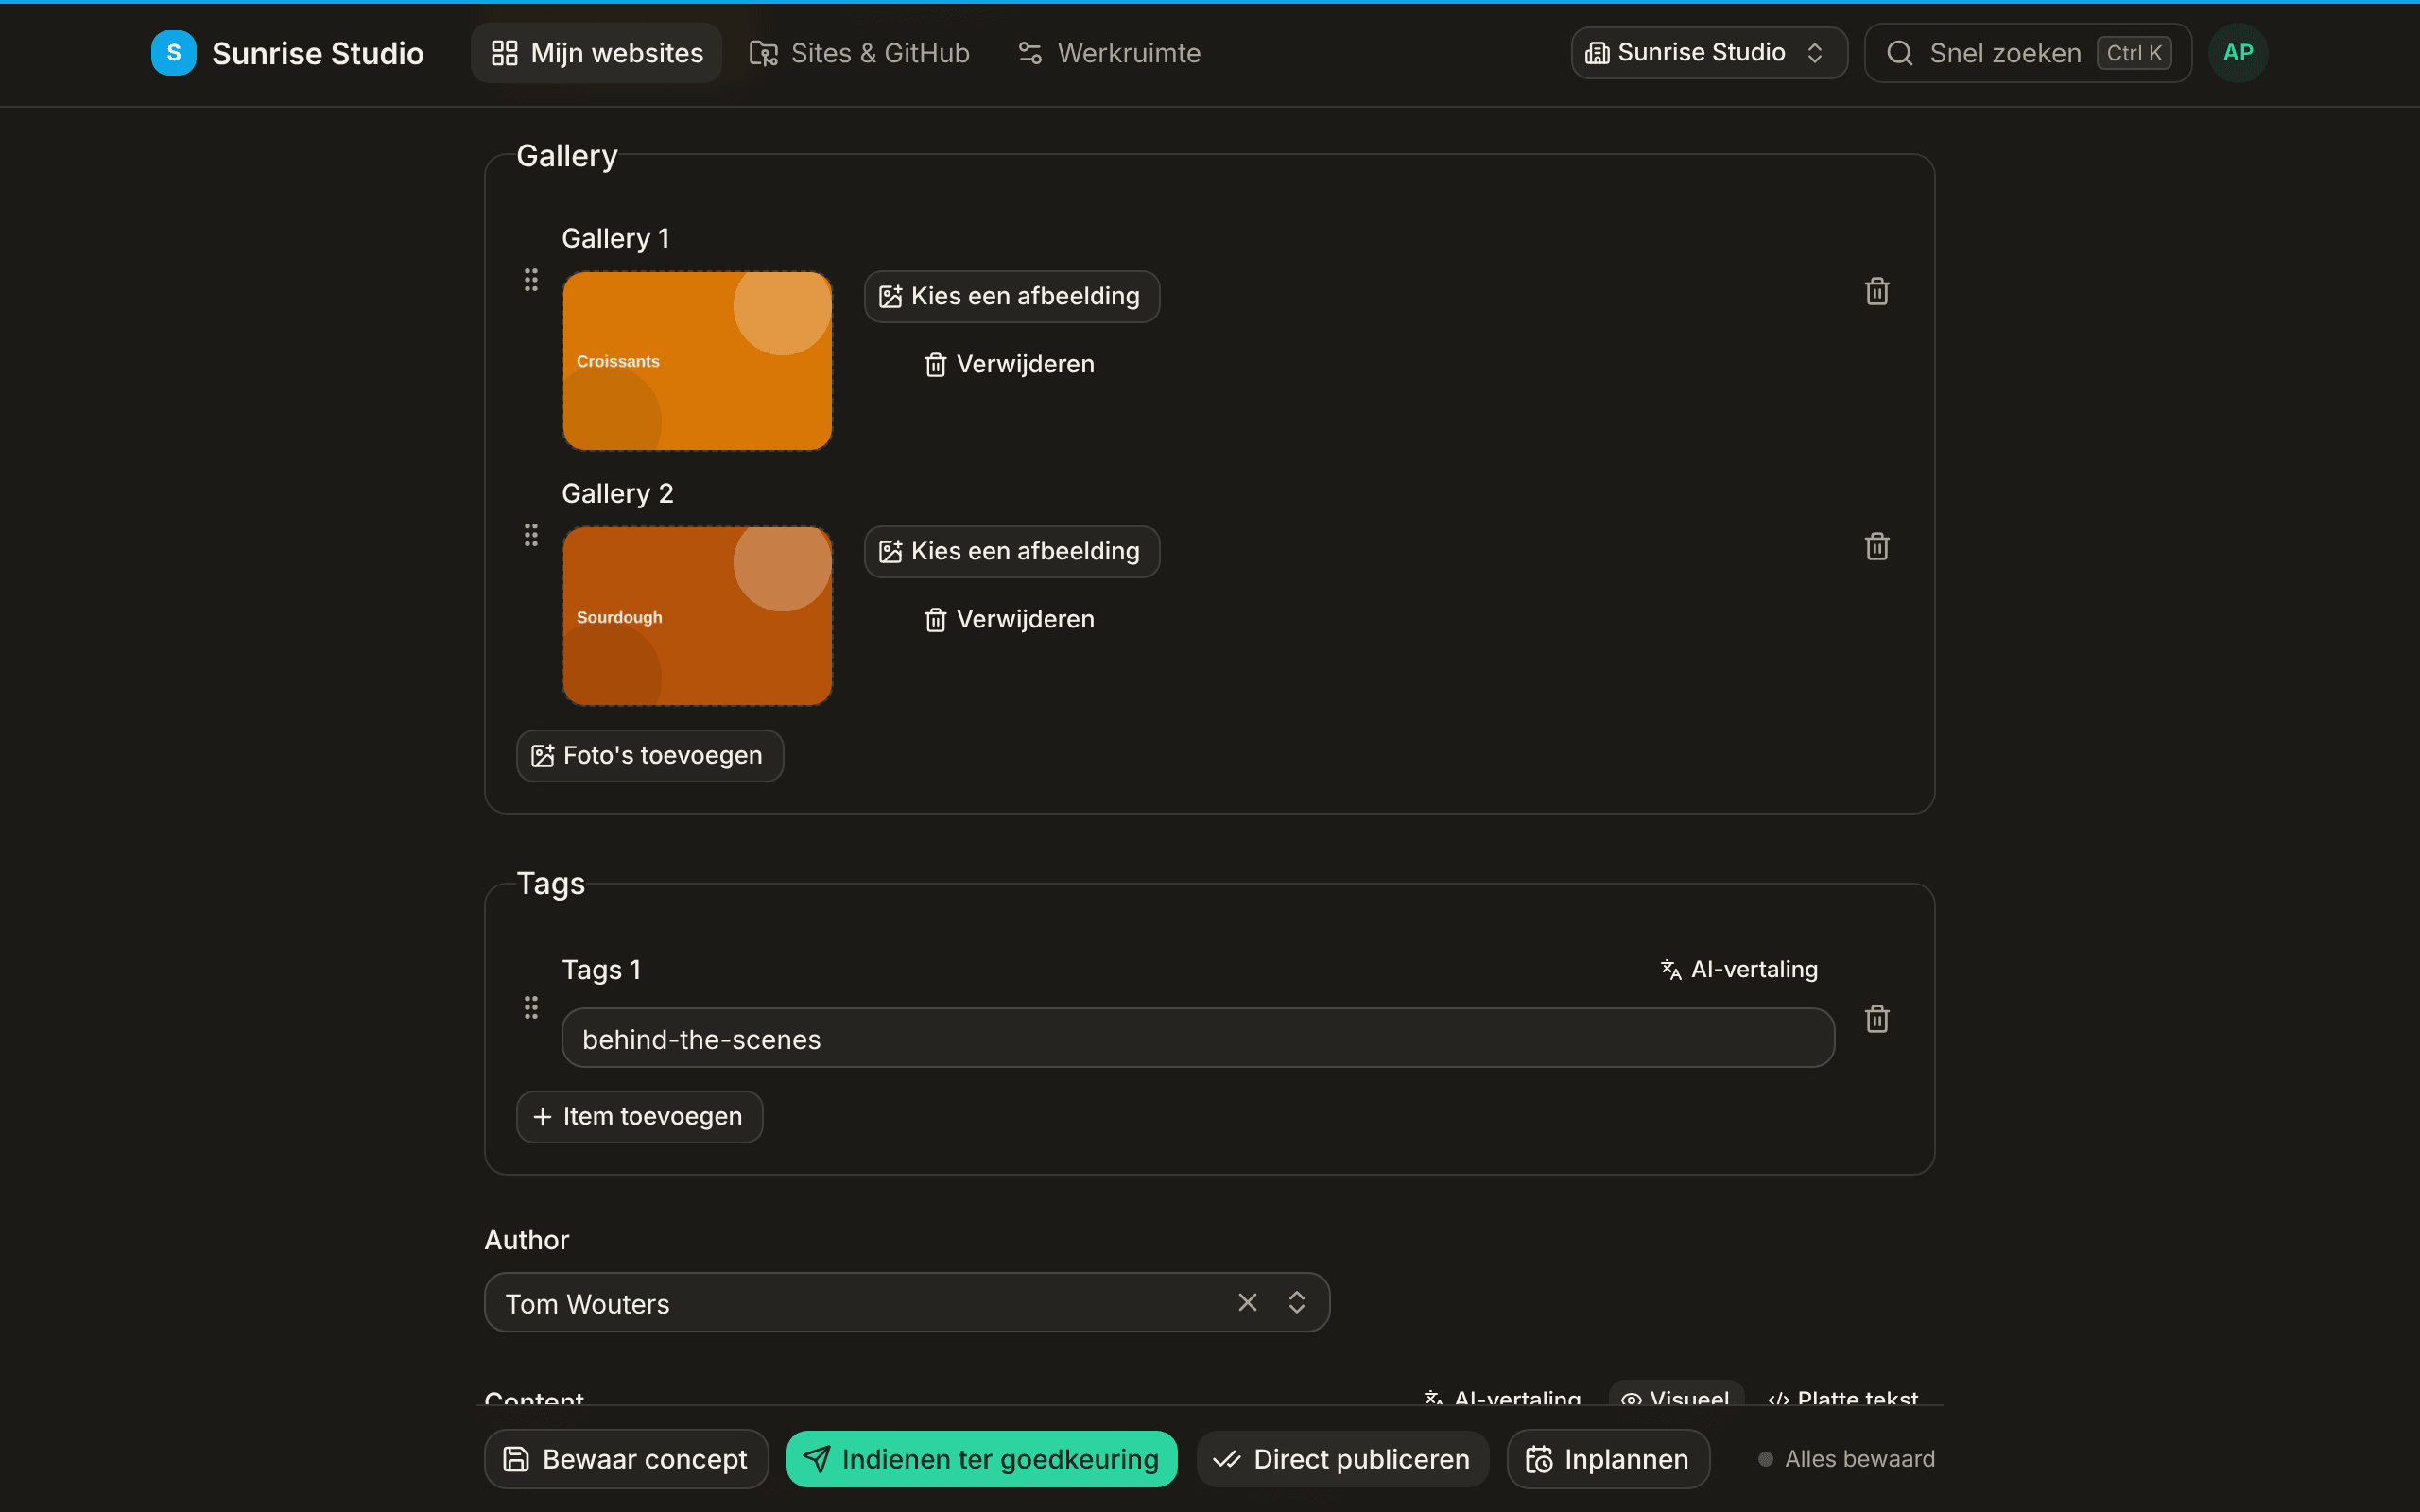The height and width of the screenshot is (1512, 2420).
Task: Click the Sunrise Studio logo icon
Action: 174,53
